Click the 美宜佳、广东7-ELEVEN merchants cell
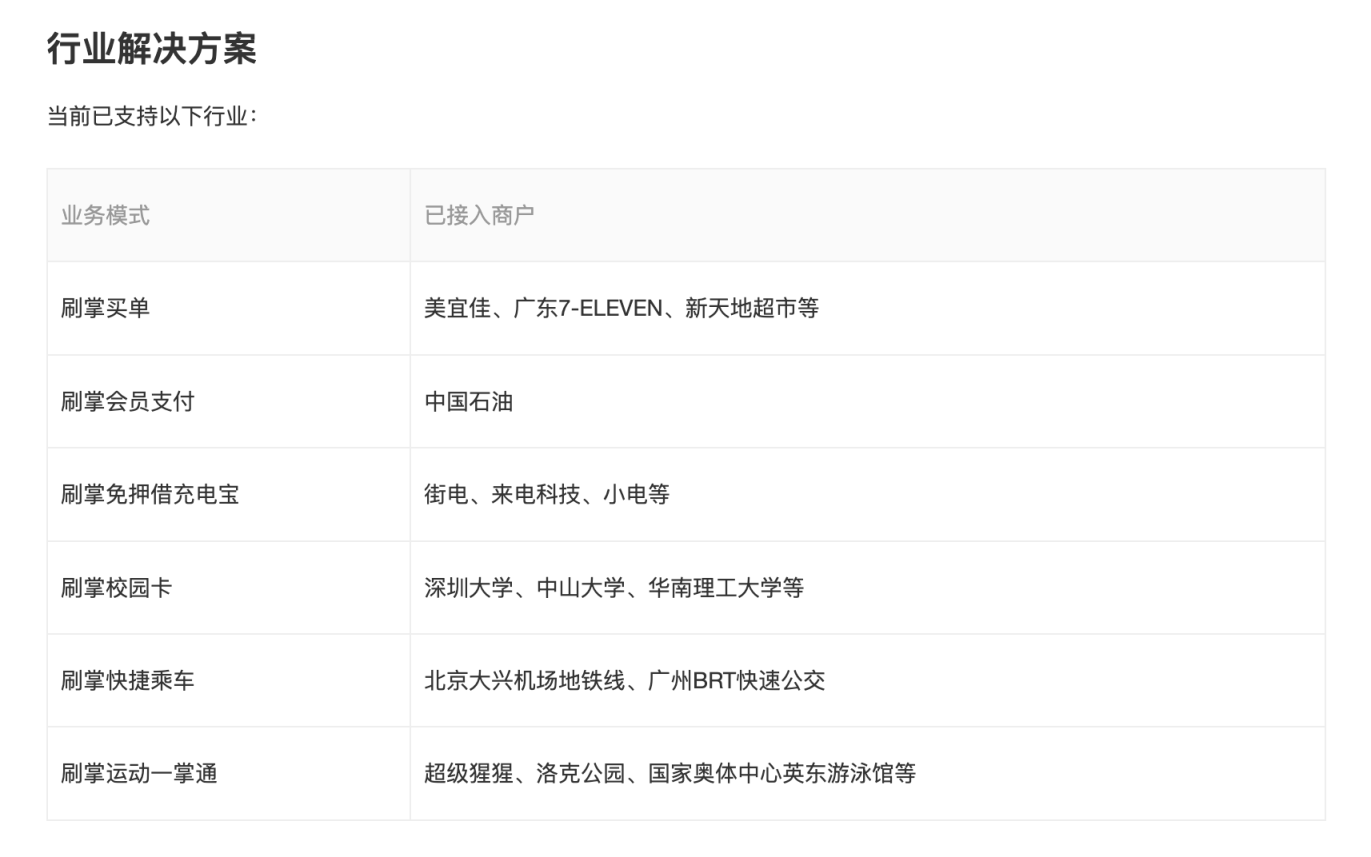The width and height of the screenshot is (1371, 857). click(x=621, y=308)
